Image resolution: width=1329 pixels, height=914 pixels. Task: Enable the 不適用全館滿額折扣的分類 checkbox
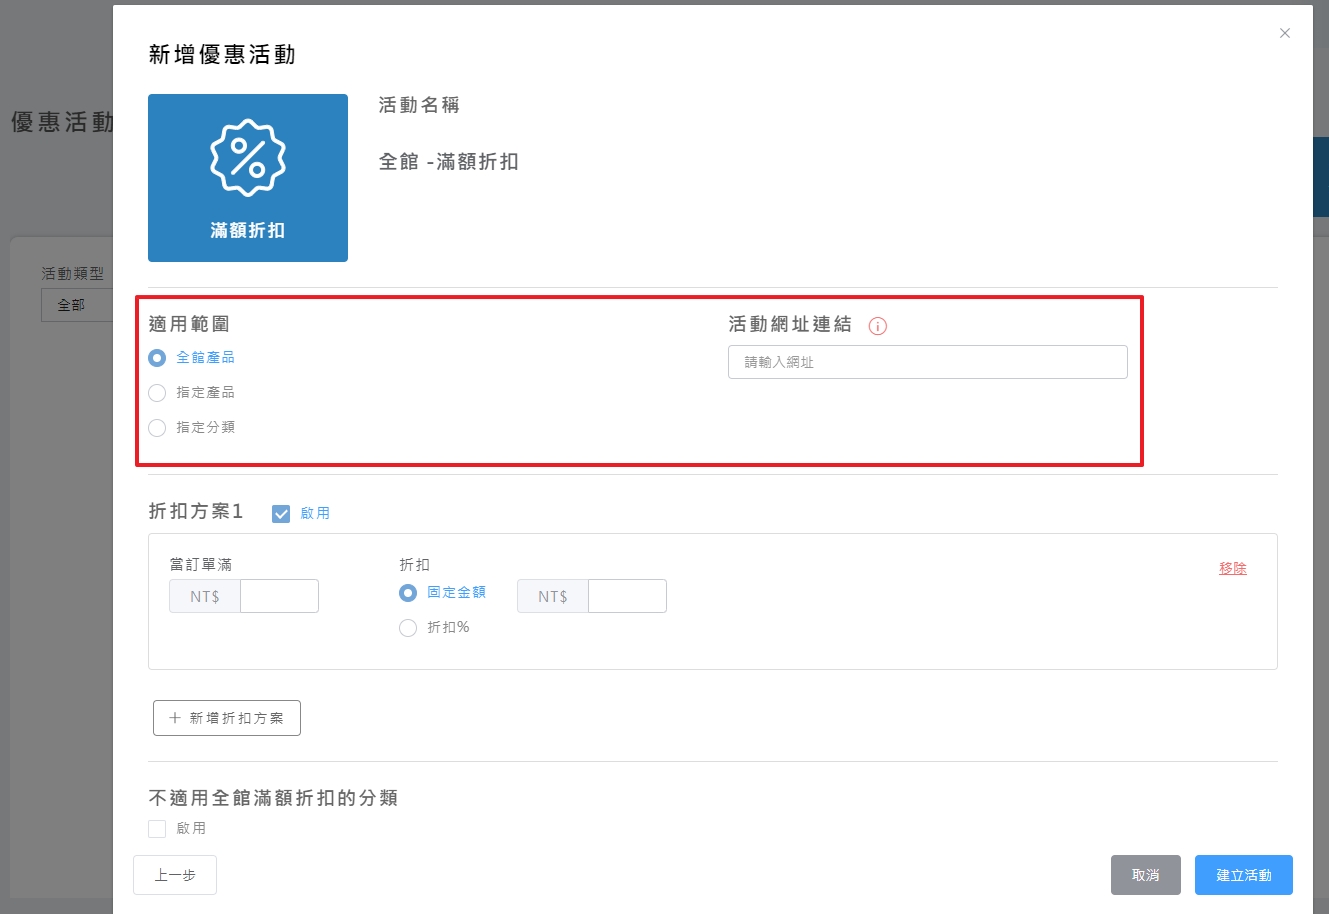pyautogui.click(x=157, y=829)
